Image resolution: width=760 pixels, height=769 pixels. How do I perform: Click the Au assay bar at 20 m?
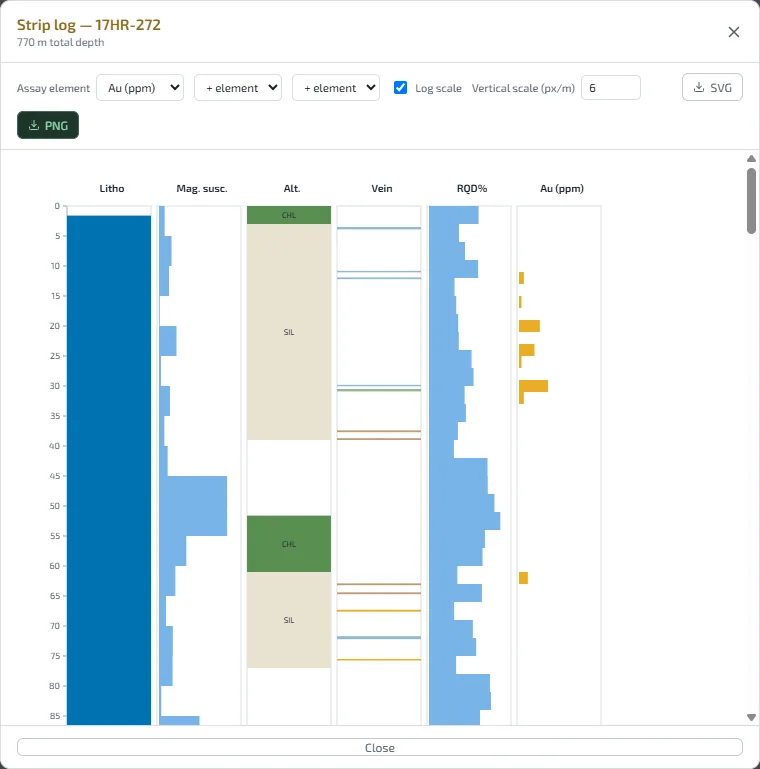[530, 326]
